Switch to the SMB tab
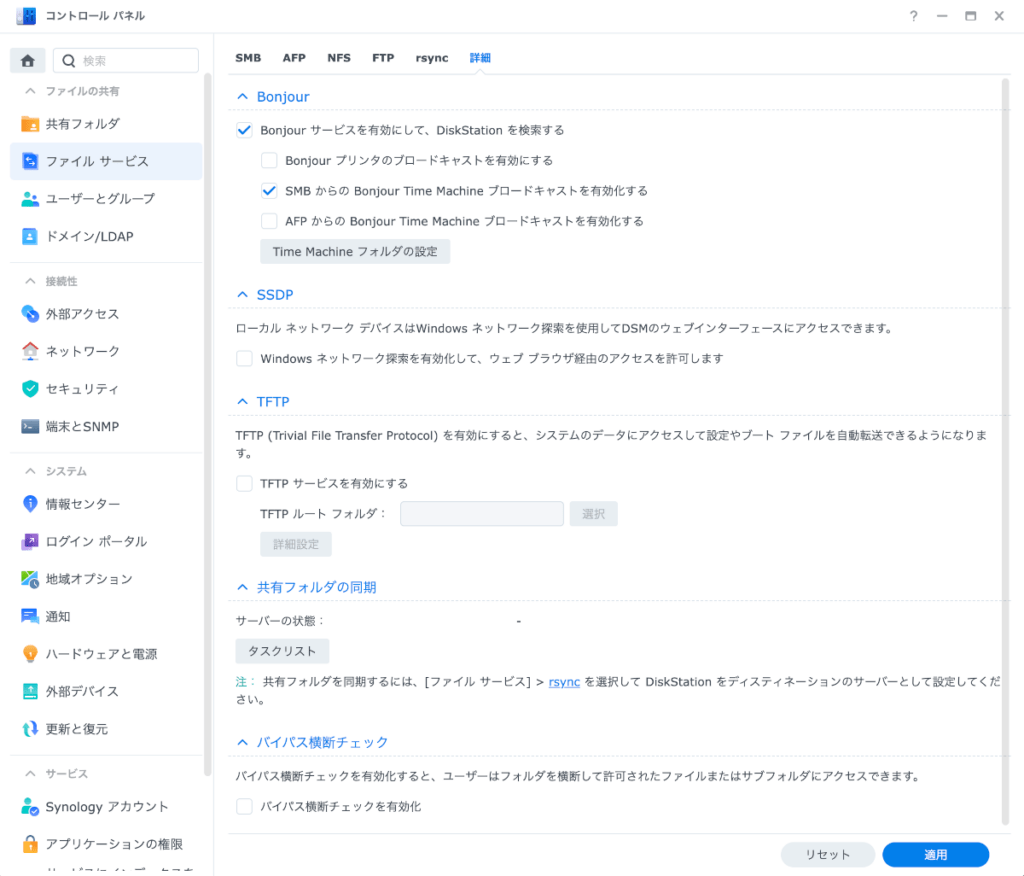1024x876 pixels. pos(248,57)
